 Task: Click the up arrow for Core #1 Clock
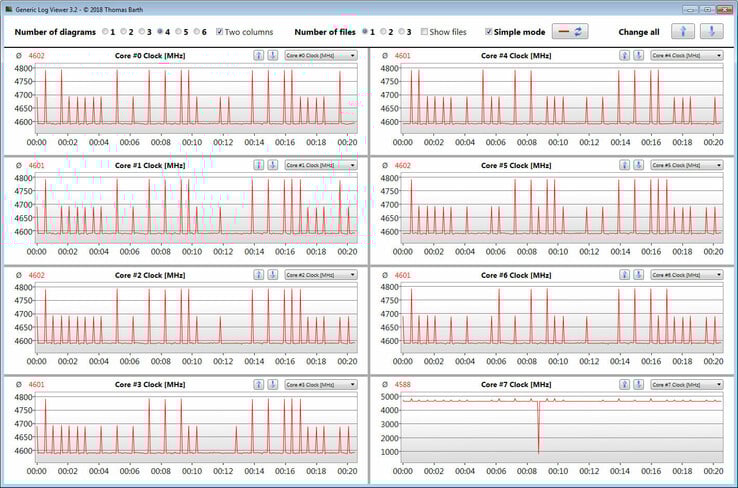pyautogui.click(x=258, y=165)
